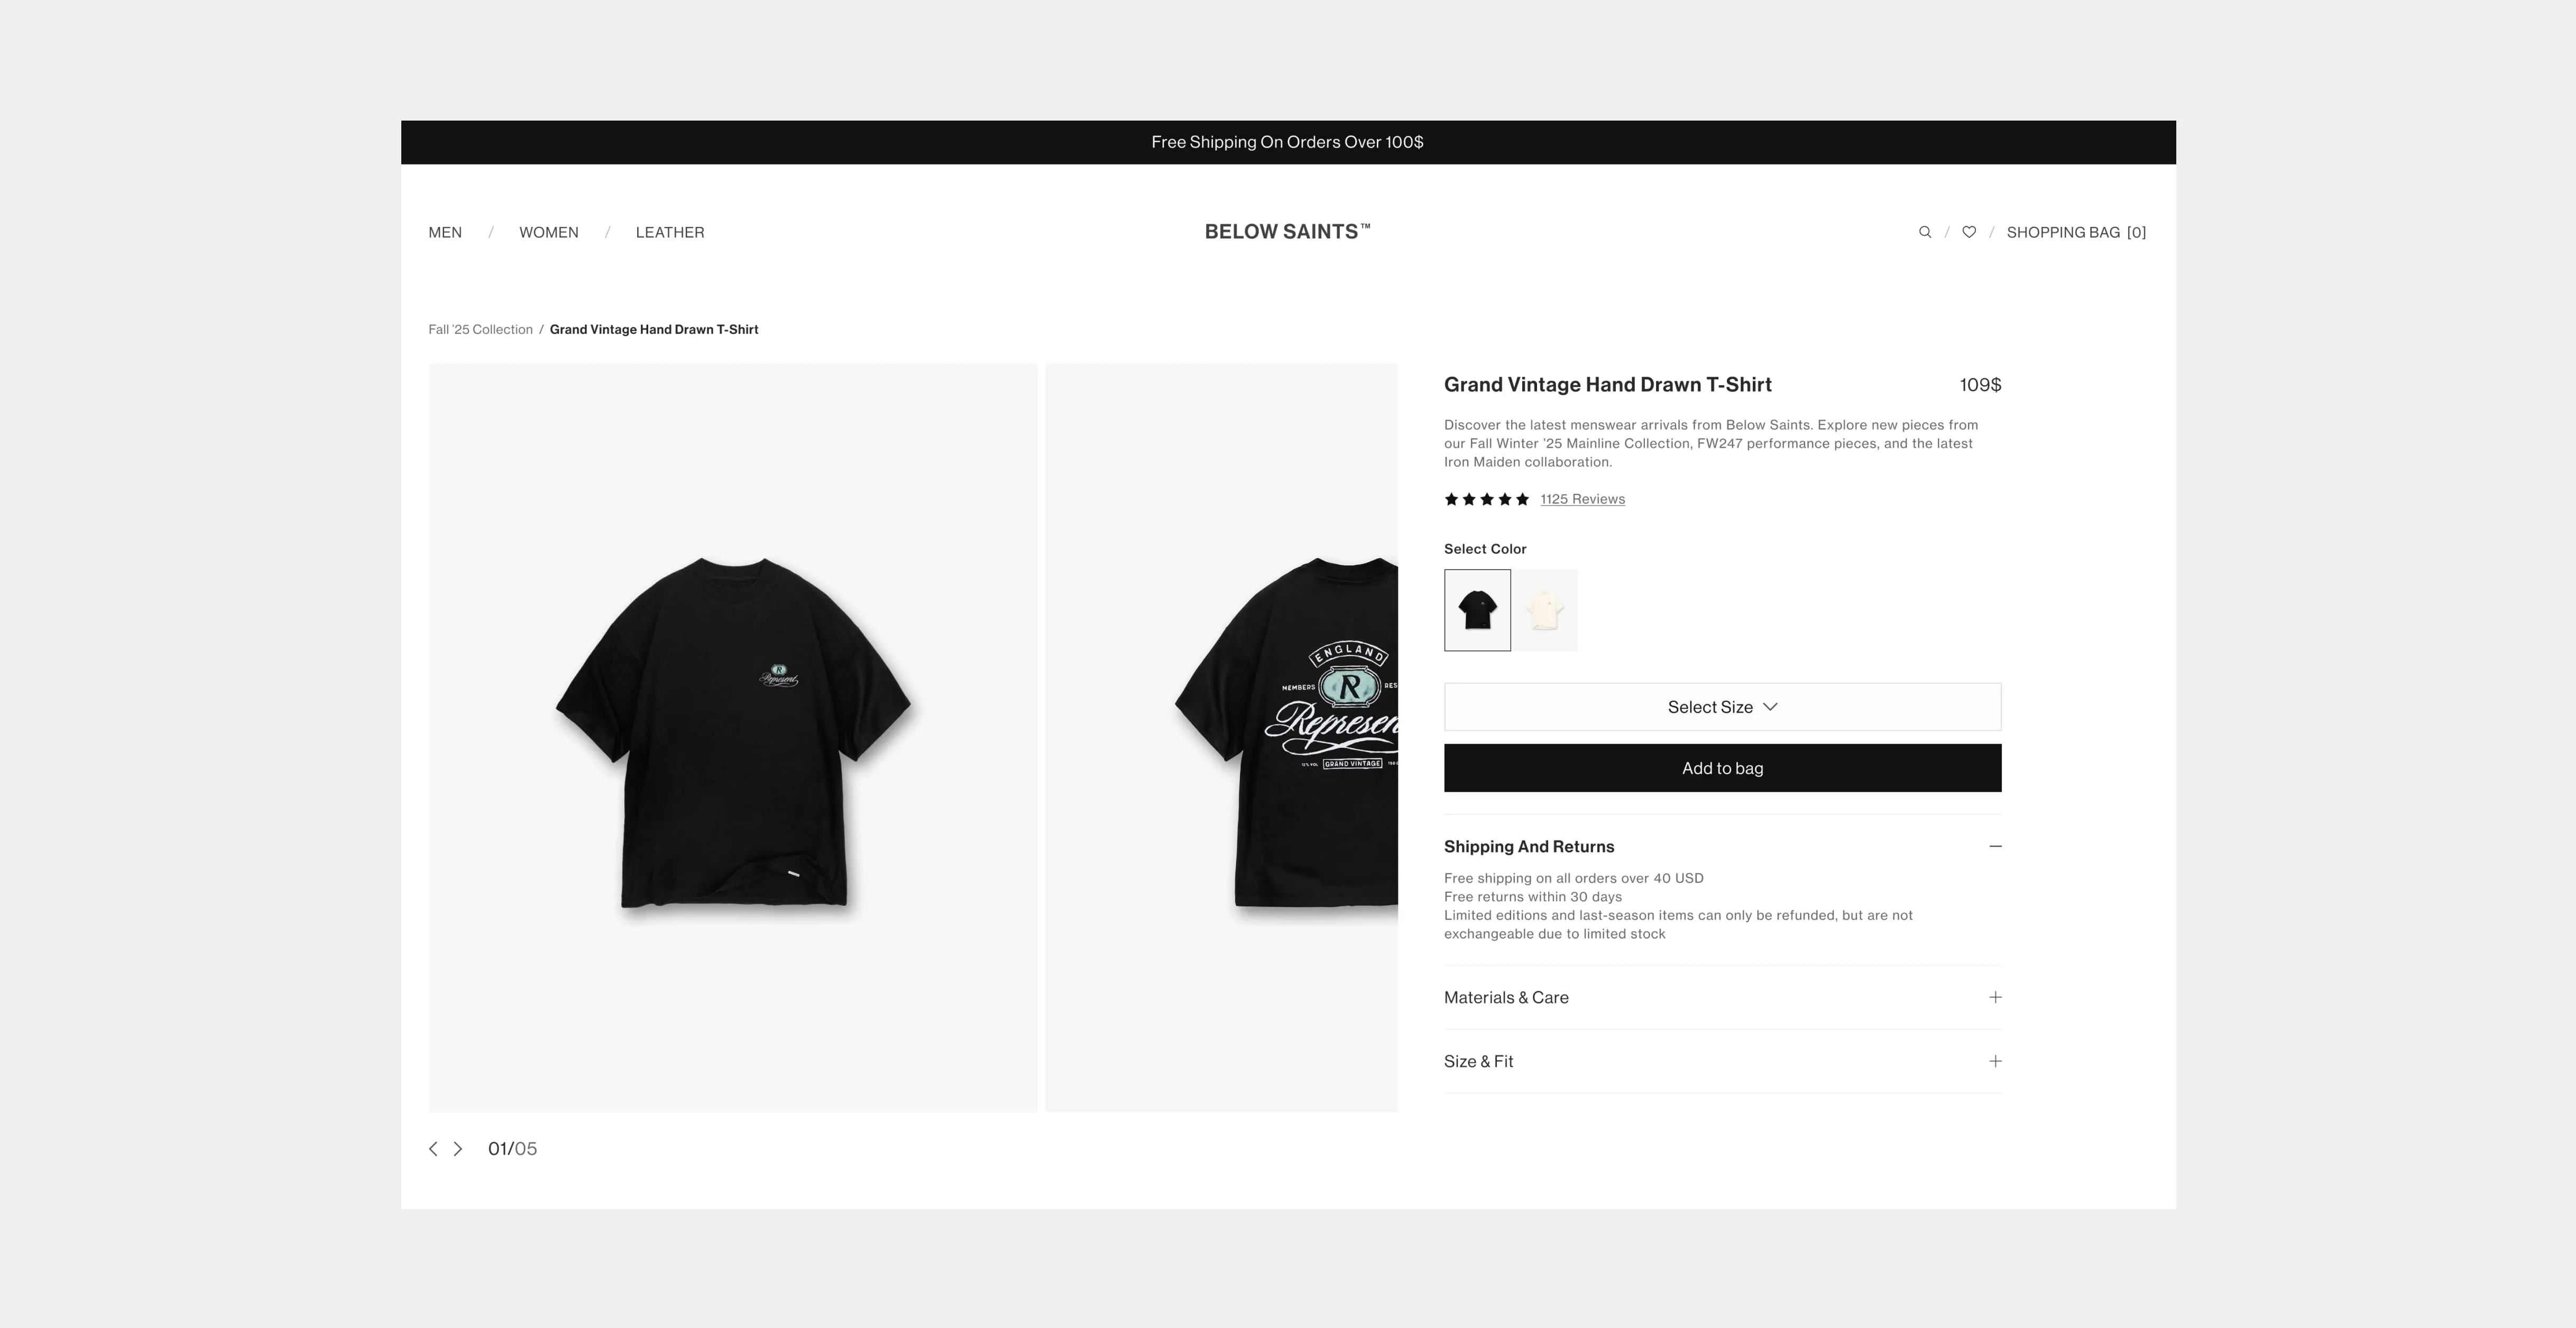
Task: Click the Add to bag button
Action: click(1722, 768)
